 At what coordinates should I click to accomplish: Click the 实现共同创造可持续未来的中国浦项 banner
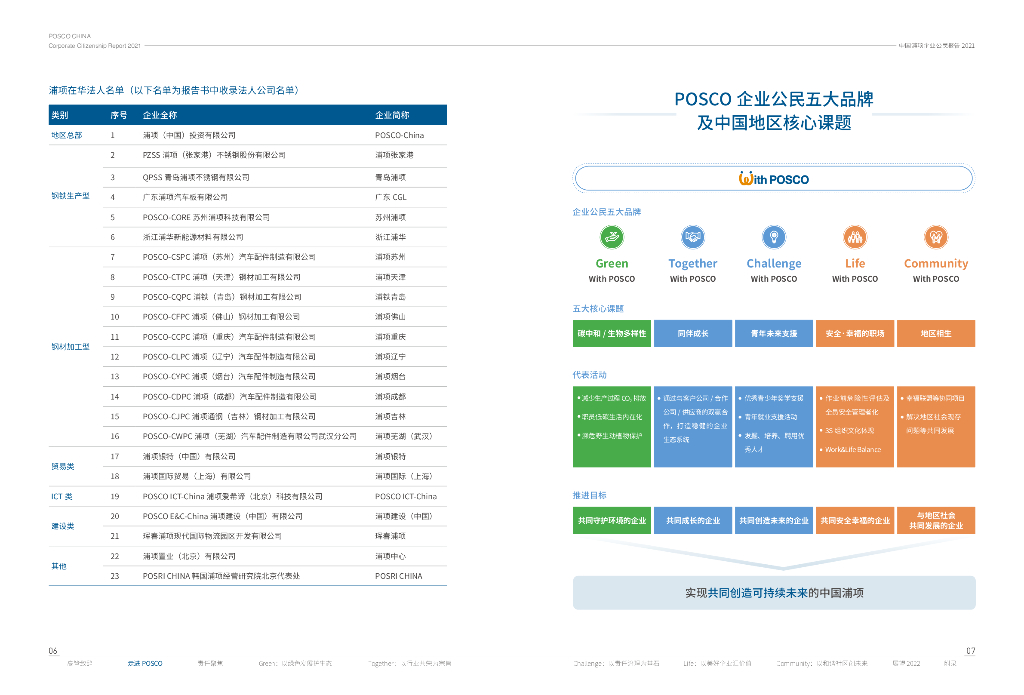tap(773, 593)
